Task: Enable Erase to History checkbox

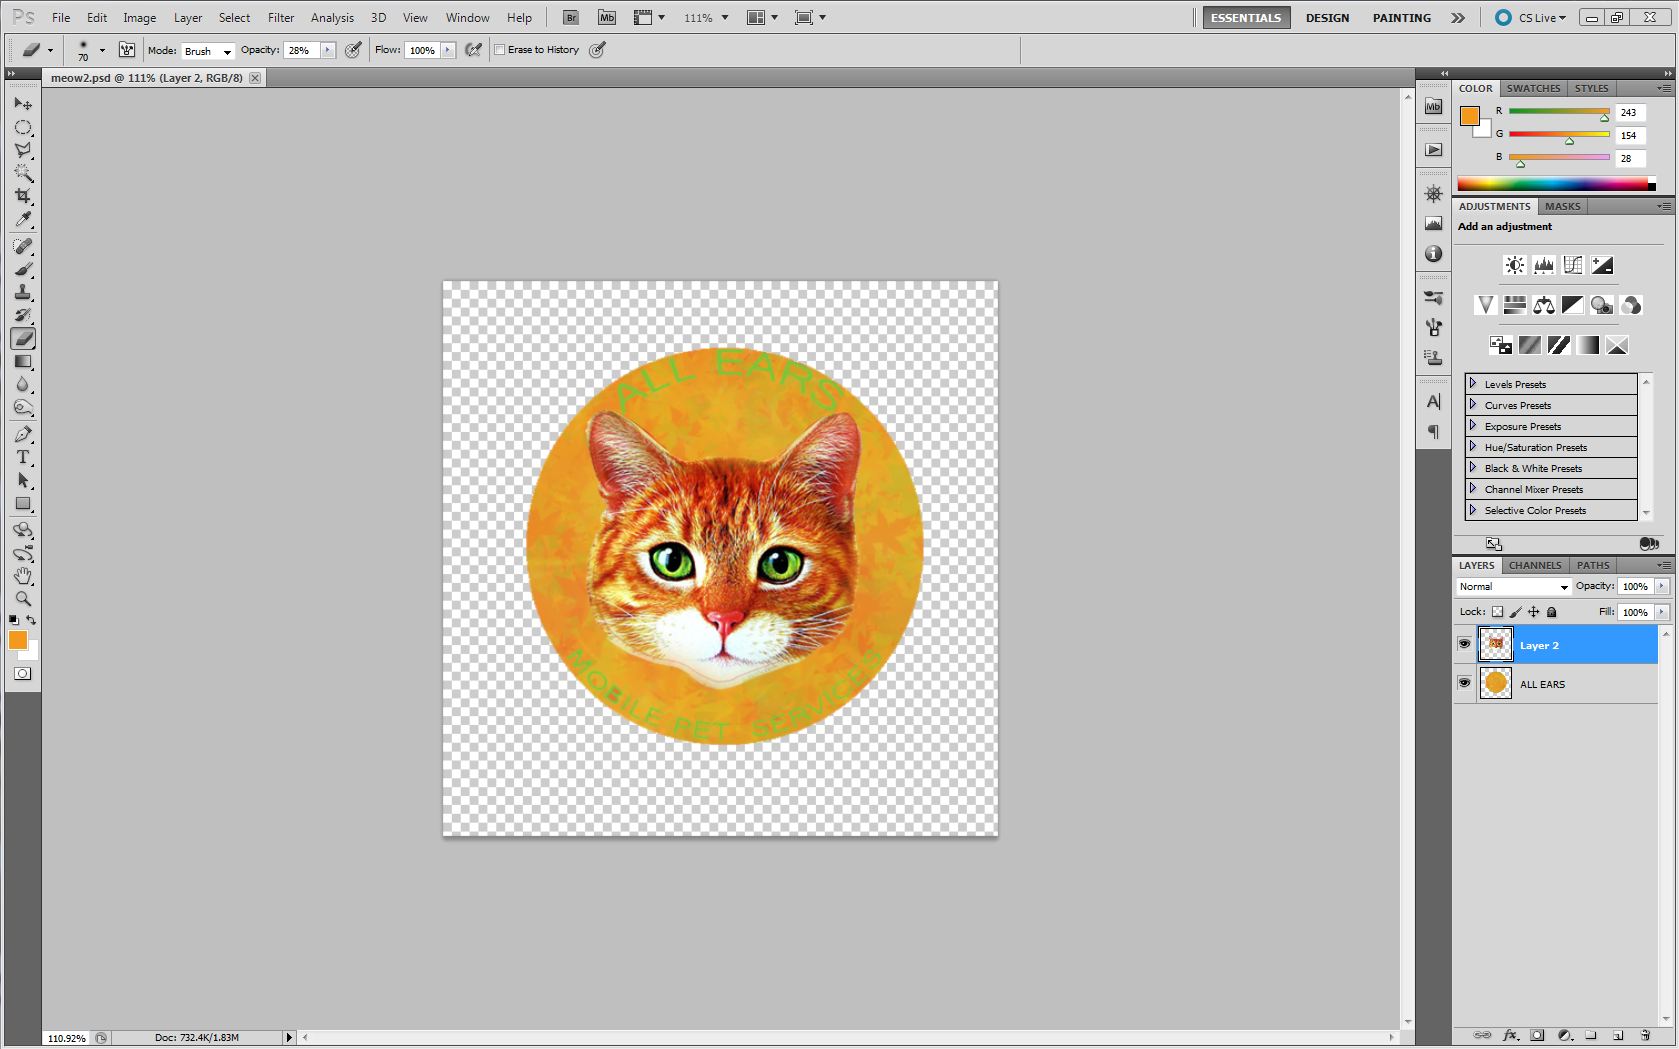Action: [500, 50]
